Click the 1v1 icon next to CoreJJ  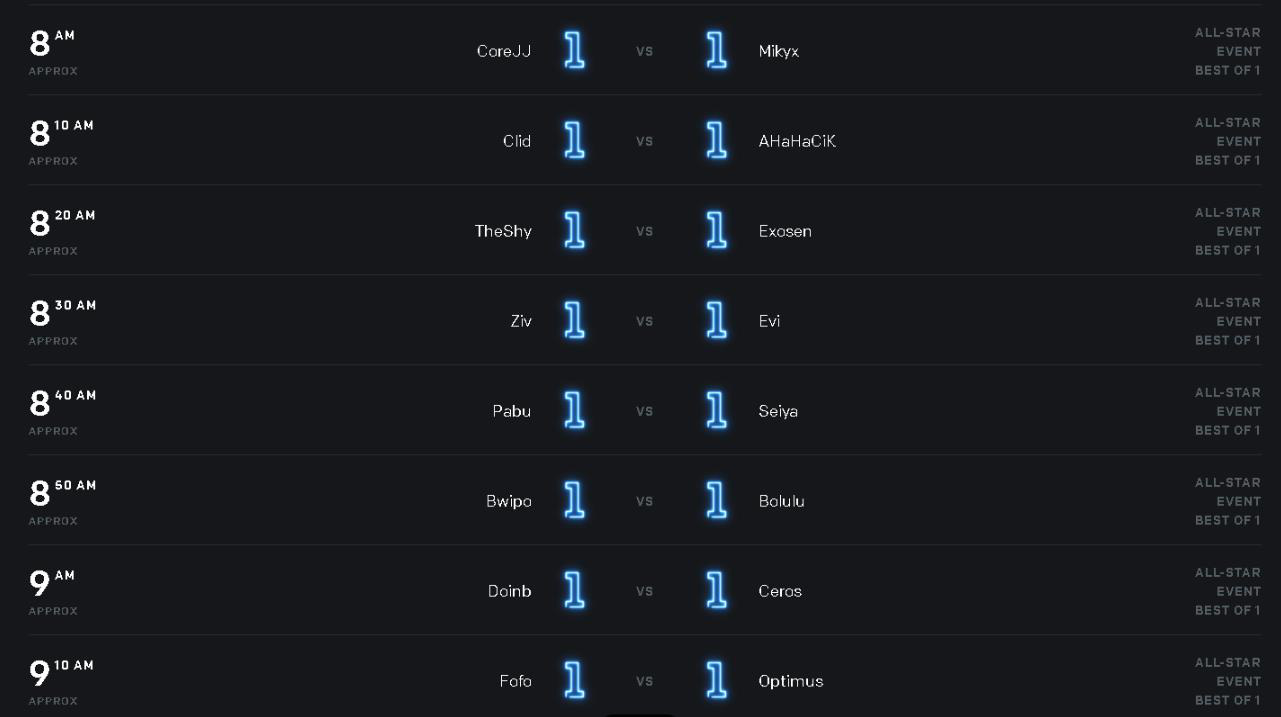(x=574, y=51)
